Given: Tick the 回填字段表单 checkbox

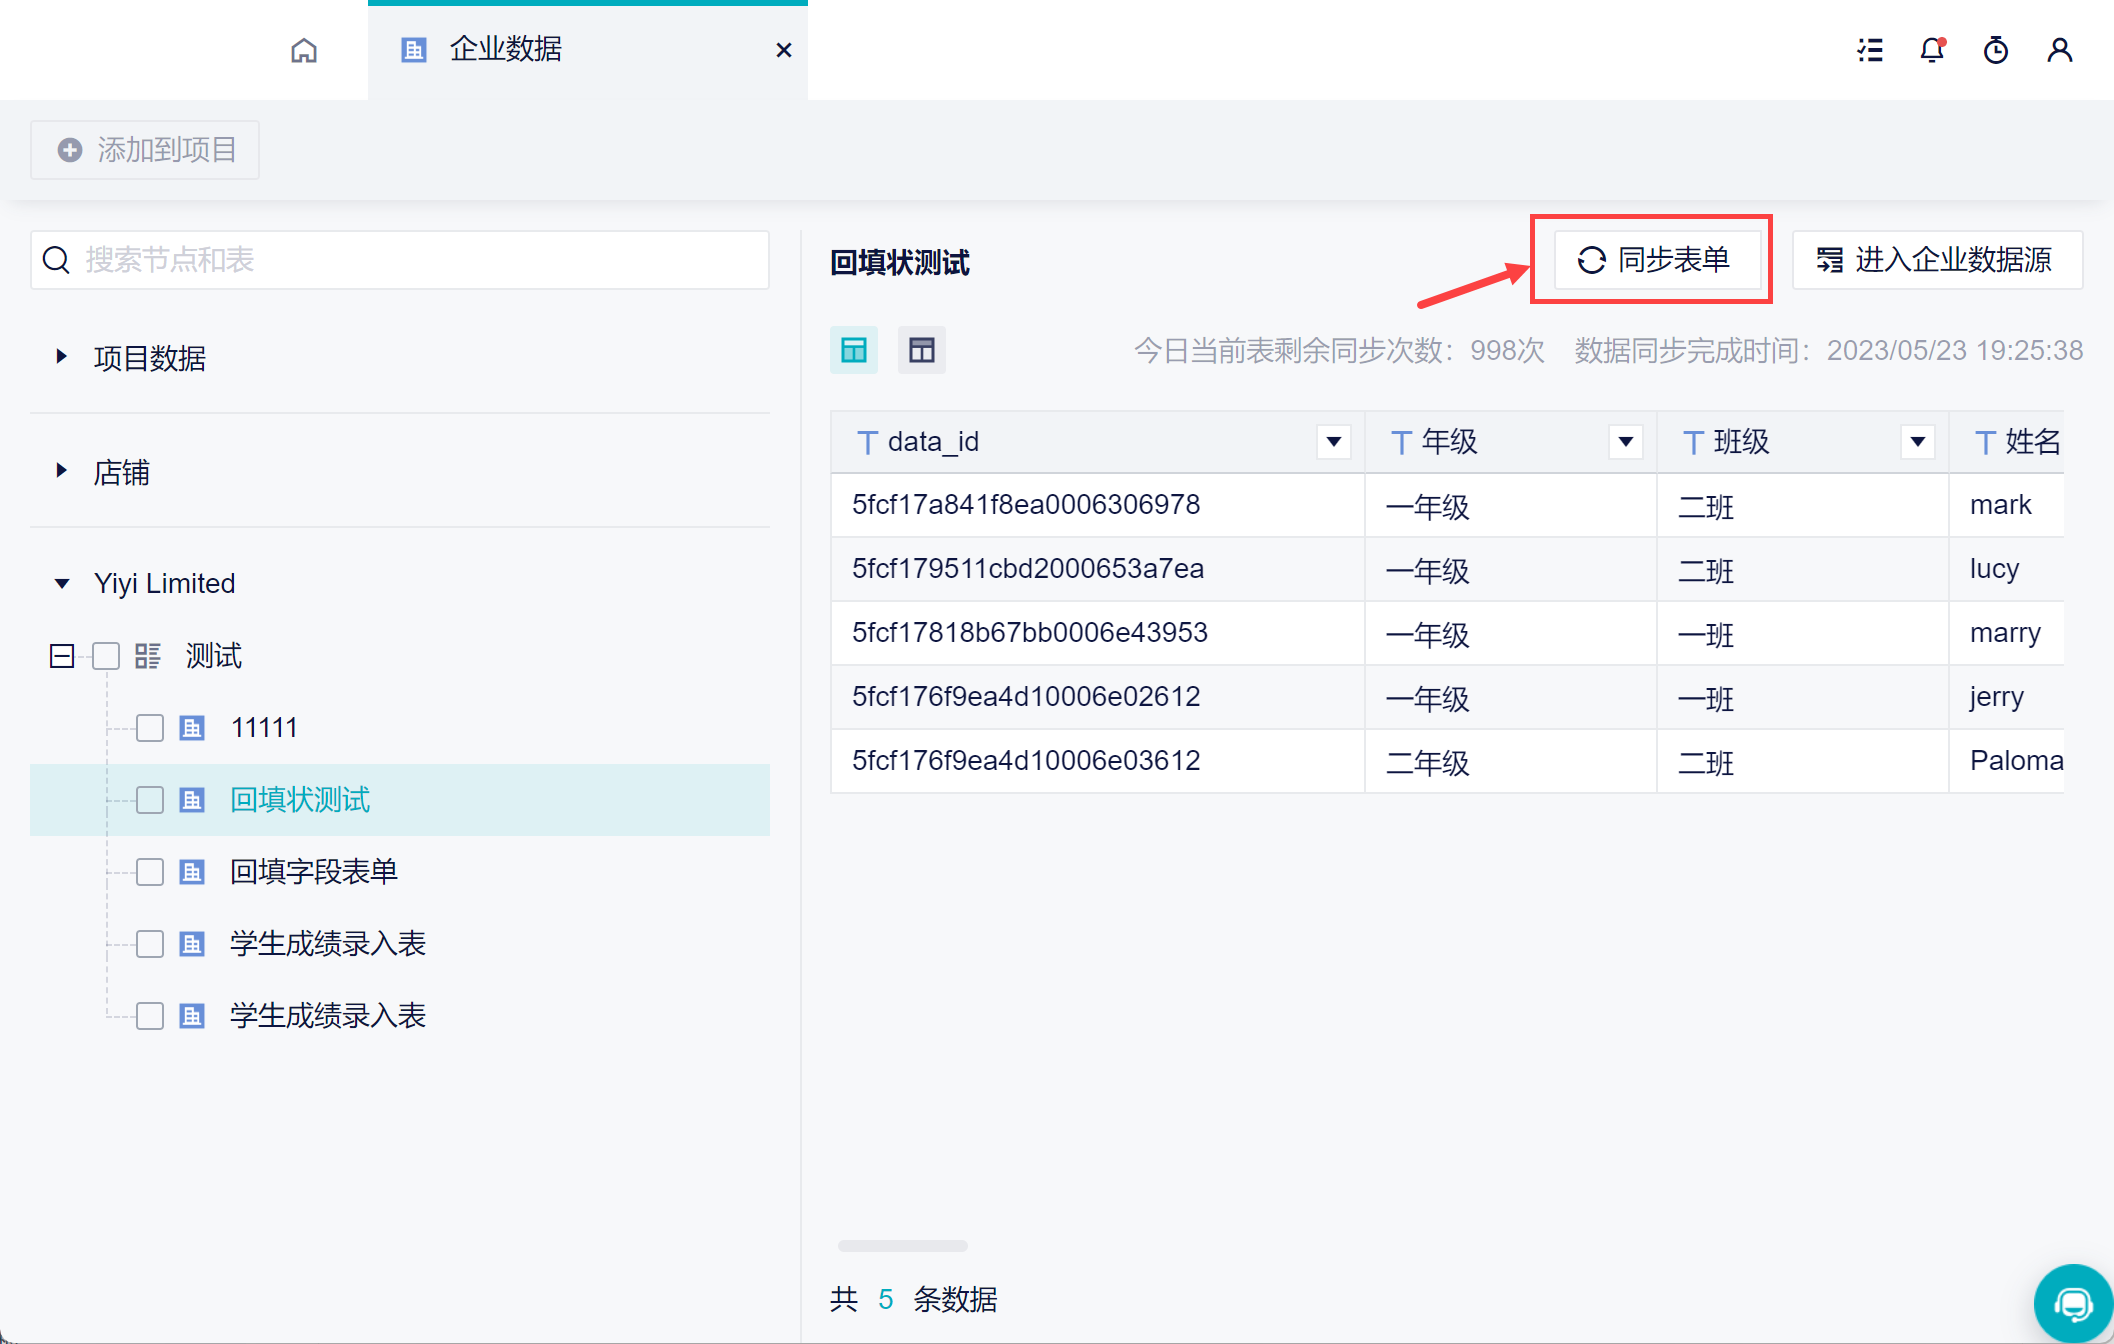Looking at the screenshot, I should pos(150,872).
